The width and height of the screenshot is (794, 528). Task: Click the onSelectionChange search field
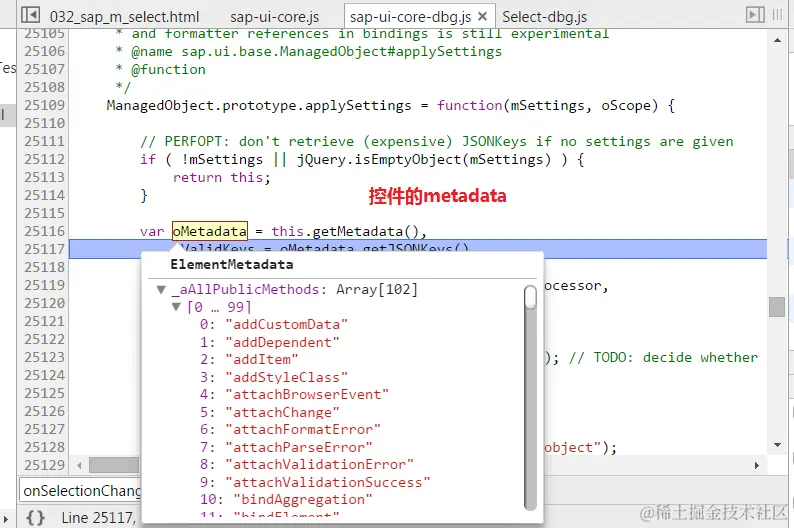tap(81, 491)
